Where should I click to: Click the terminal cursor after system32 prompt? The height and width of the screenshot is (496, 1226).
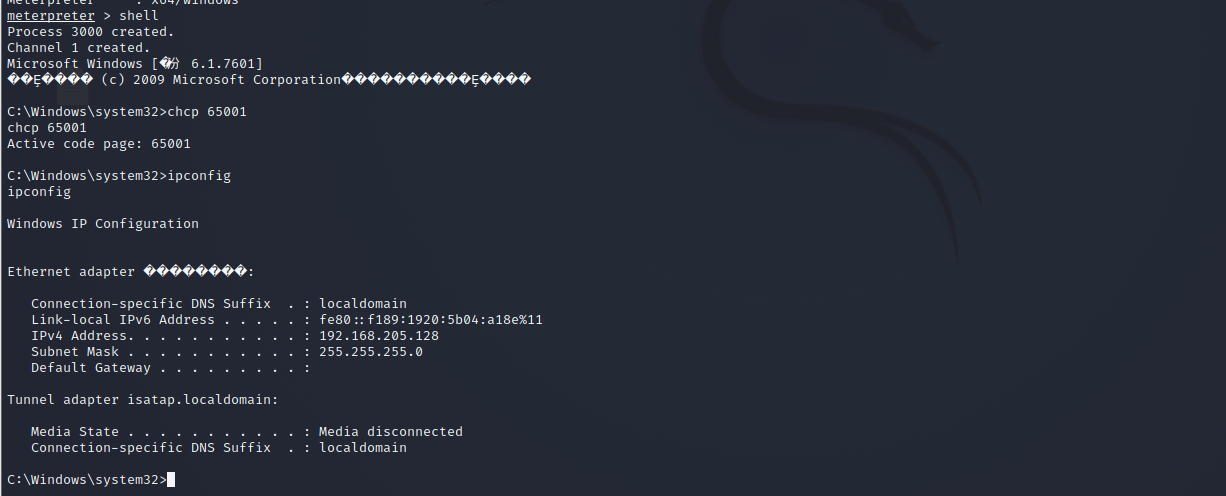171,480
